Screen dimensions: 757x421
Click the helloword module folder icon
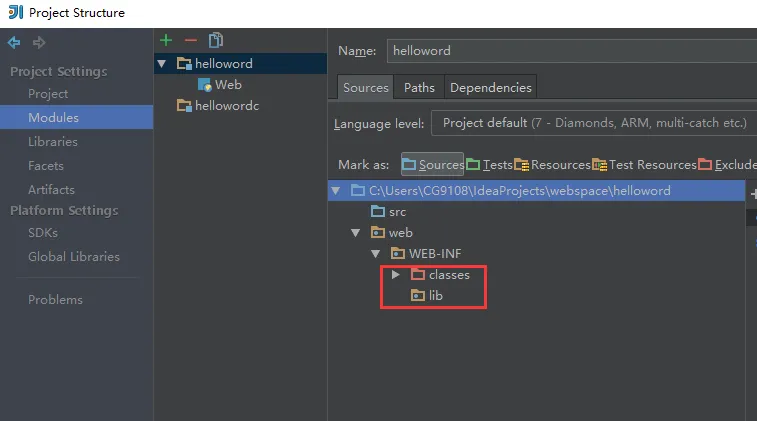coord(184,64)
